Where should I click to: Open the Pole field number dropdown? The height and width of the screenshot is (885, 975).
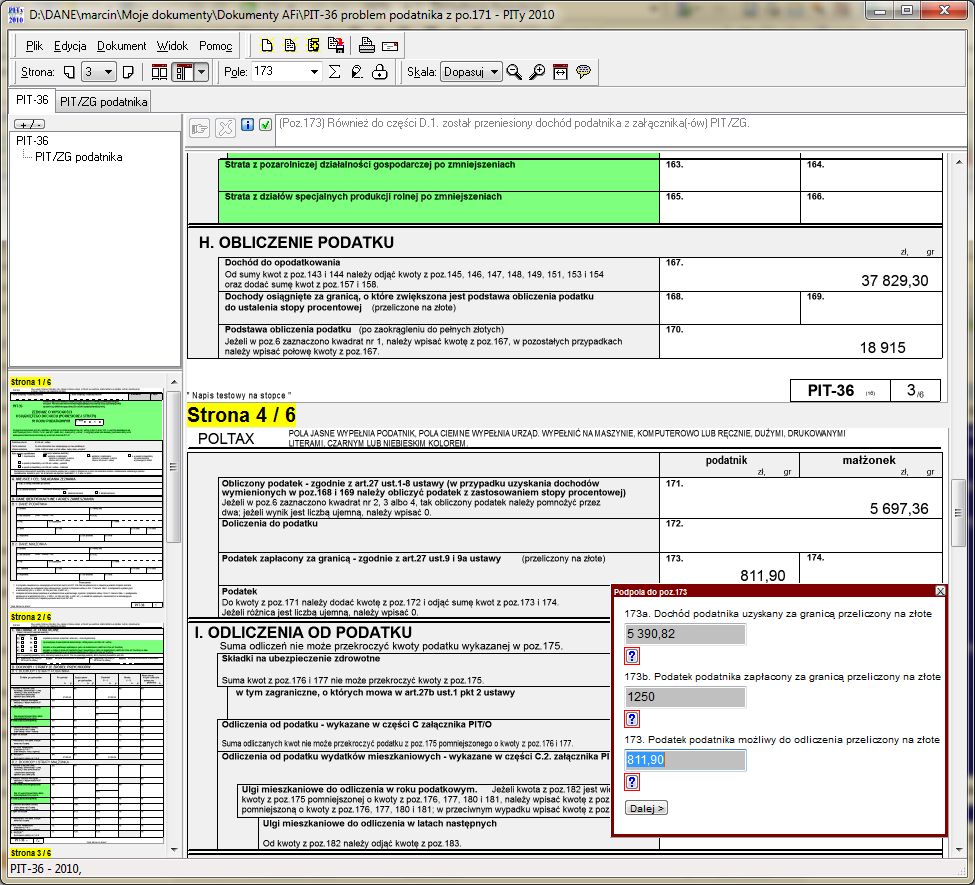[314, 72]
